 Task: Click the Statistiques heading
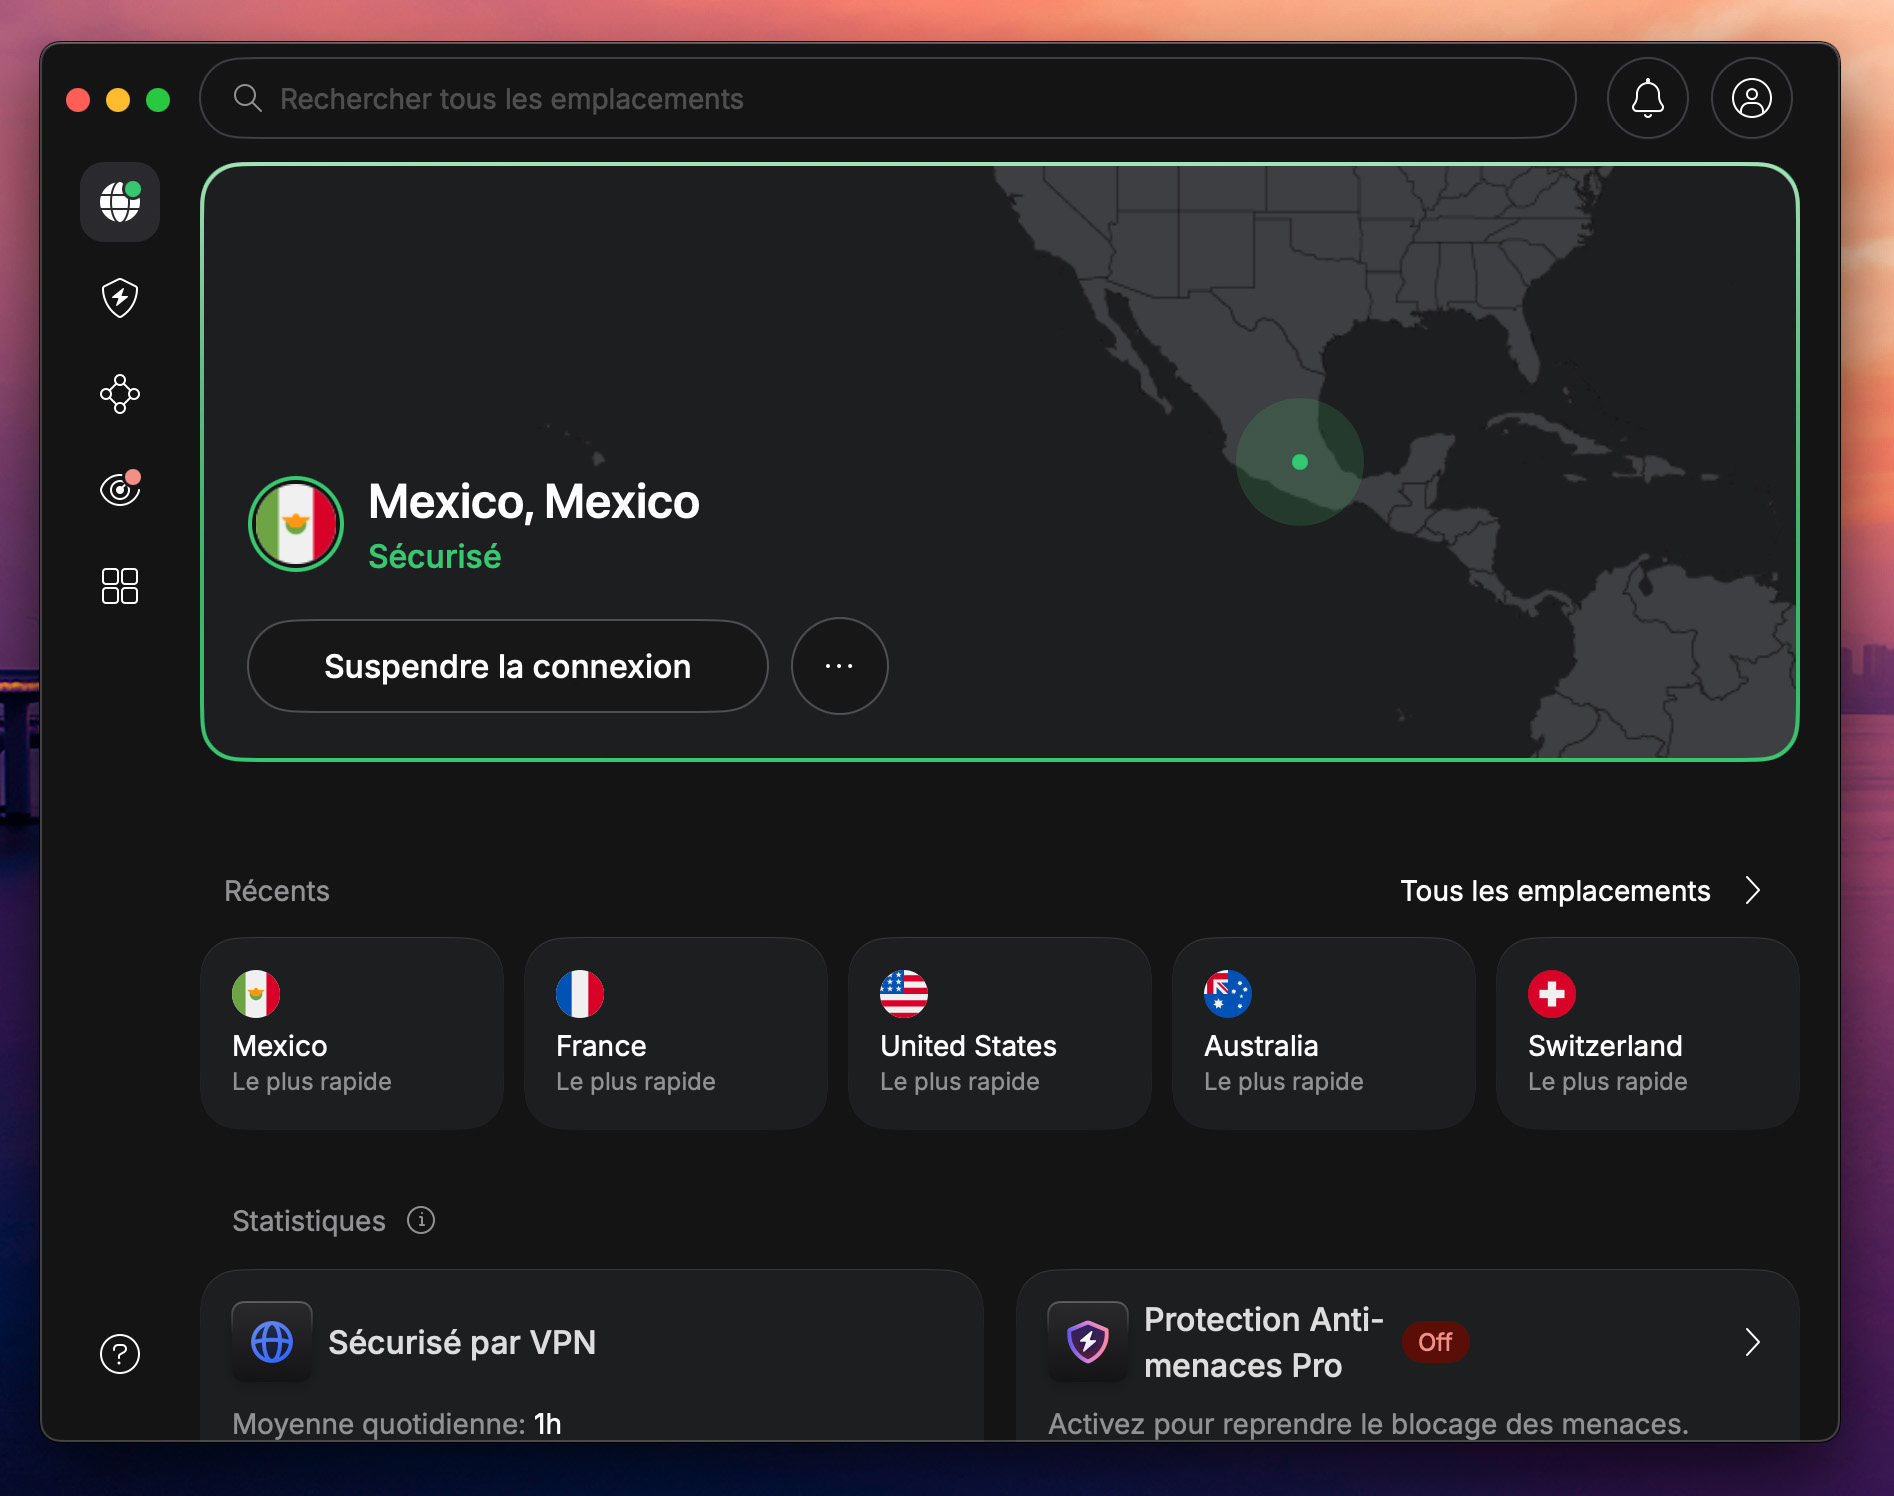click(x=309, y=1221)
